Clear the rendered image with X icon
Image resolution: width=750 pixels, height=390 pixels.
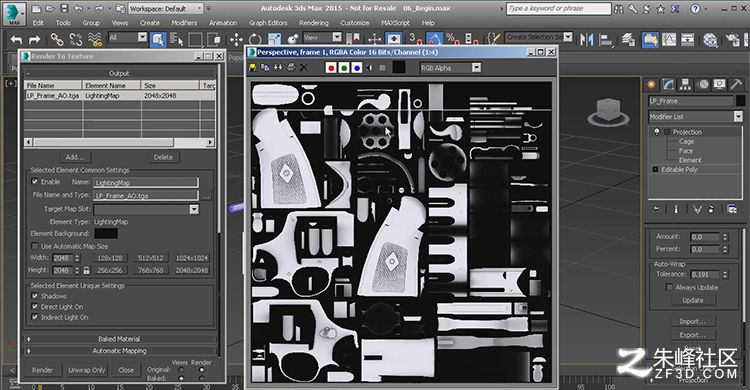pos(303,67)
